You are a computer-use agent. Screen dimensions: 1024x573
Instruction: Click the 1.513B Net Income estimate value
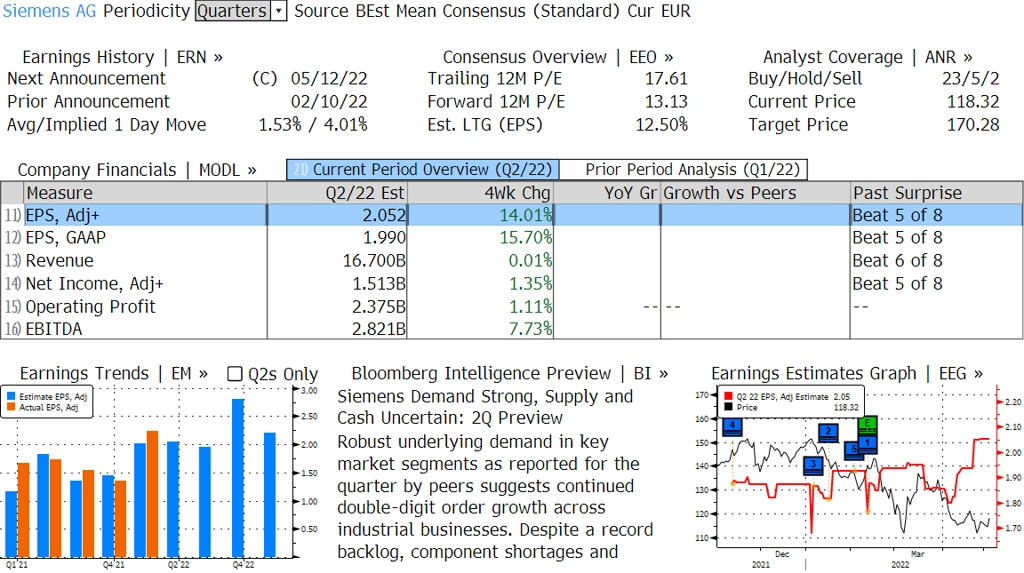379,284
